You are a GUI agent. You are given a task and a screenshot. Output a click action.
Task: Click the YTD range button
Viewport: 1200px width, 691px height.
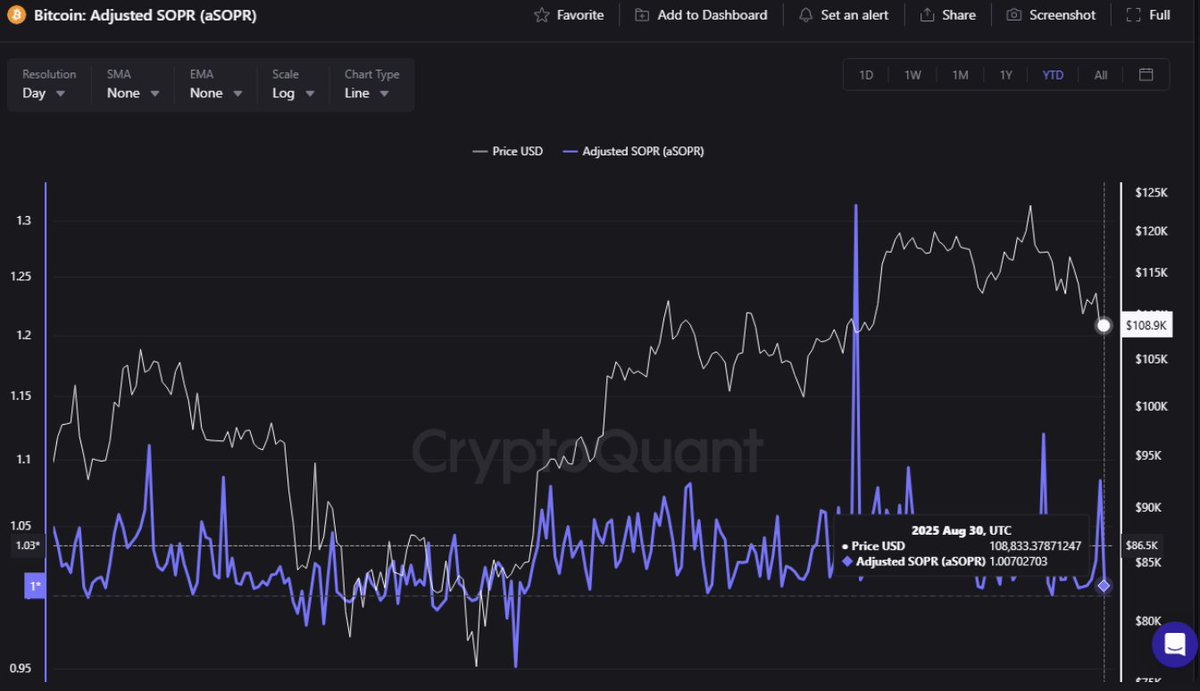point(1053,74)
